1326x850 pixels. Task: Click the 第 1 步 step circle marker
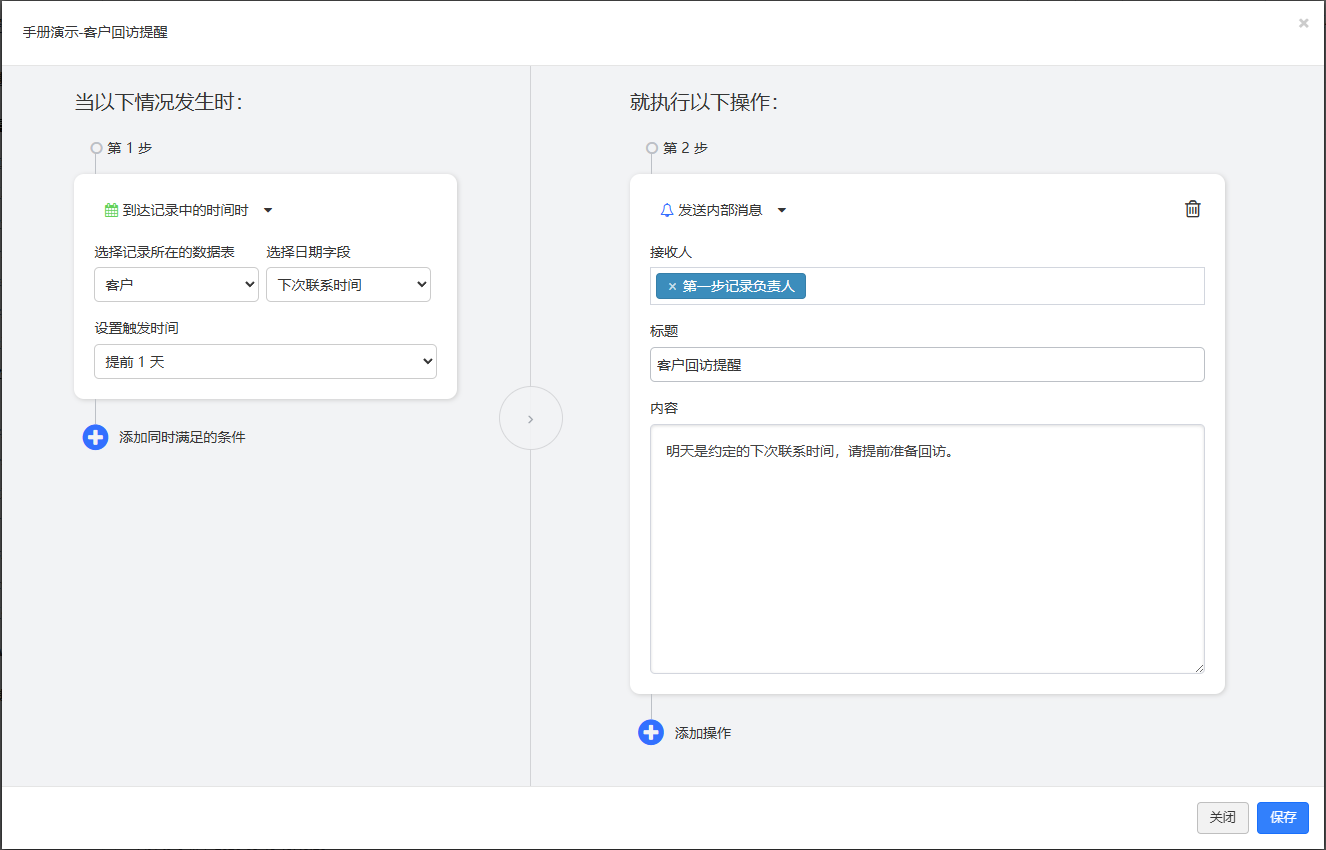coord(96,148)
